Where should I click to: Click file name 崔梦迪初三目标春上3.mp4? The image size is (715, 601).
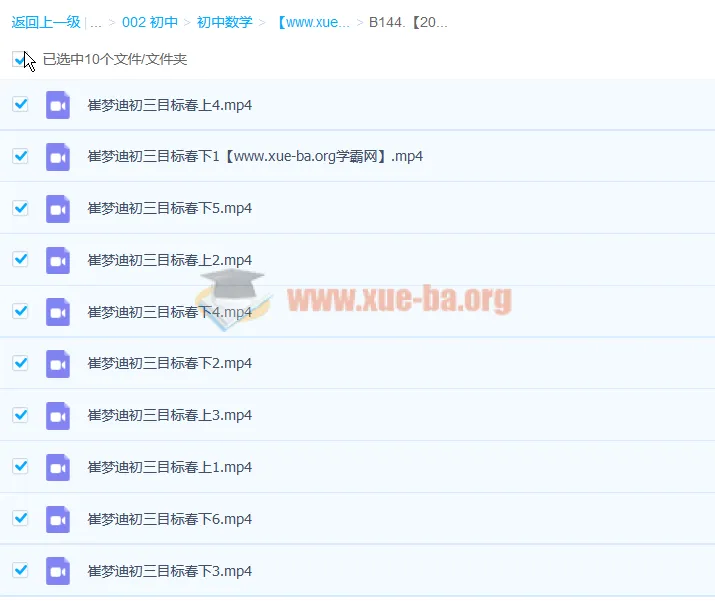pos(170,415)
